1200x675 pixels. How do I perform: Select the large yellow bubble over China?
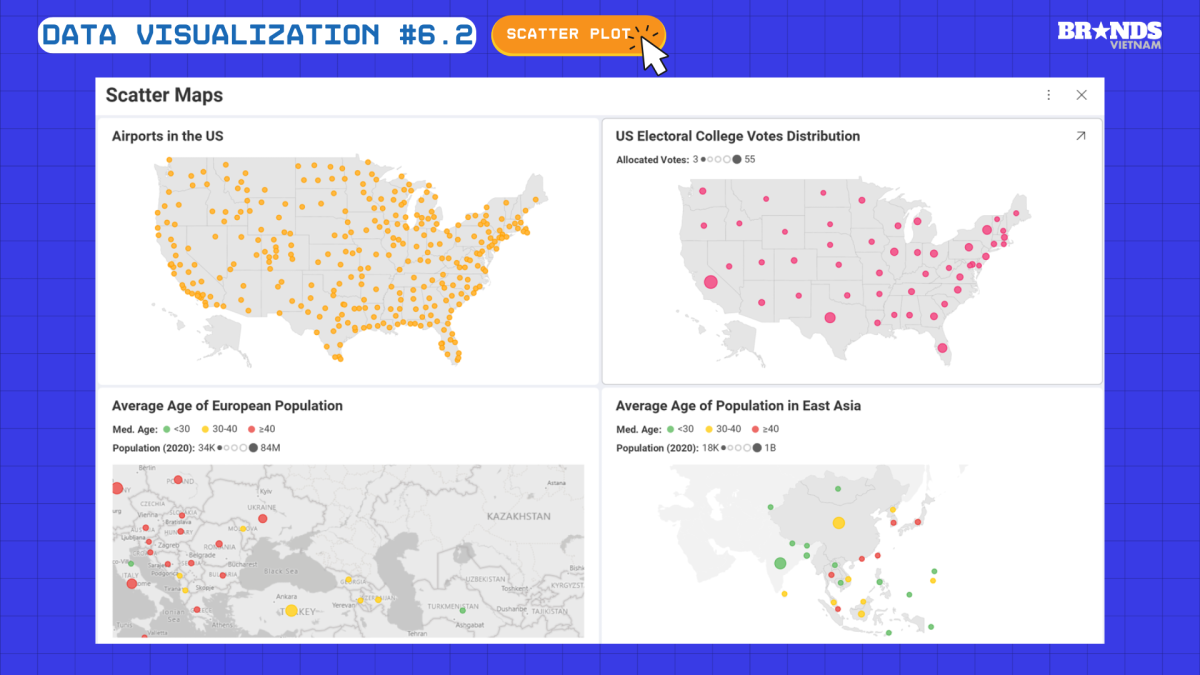point(839,523)
